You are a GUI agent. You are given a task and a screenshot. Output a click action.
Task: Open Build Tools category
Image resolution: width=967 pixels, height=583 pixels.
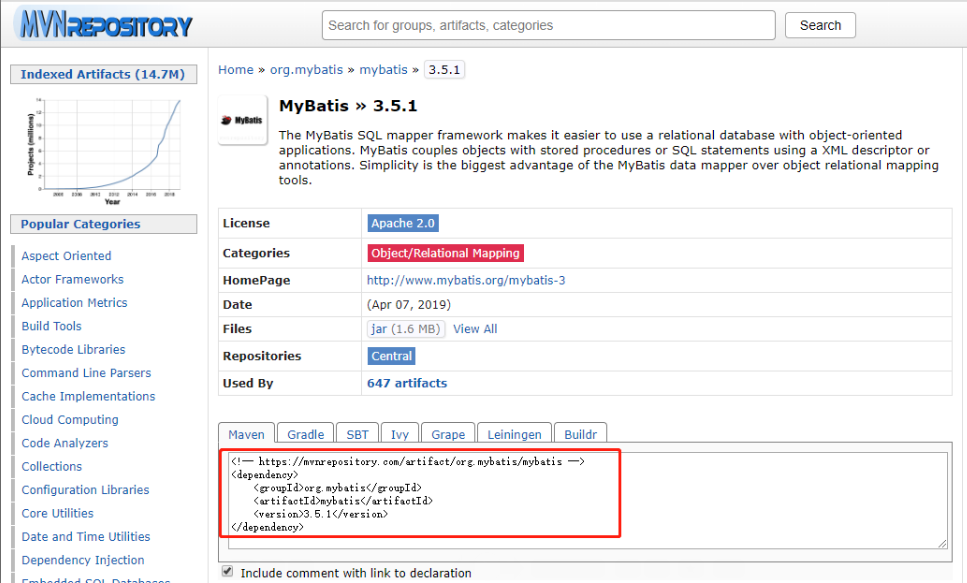coord(52,326)
